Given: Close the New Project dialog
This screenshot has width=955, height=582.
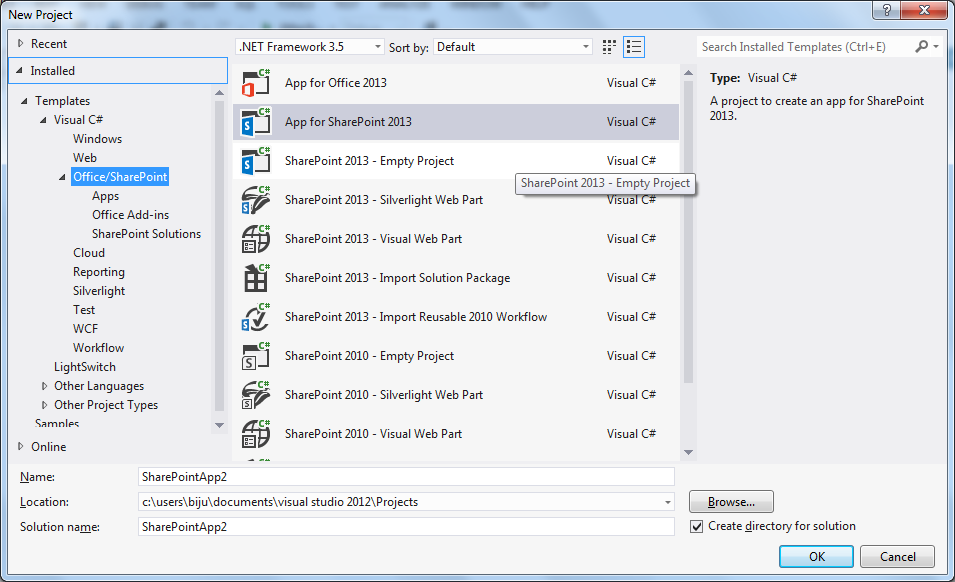Looking at the screenshot, I should pyautogui.click(x=924, y=10).
